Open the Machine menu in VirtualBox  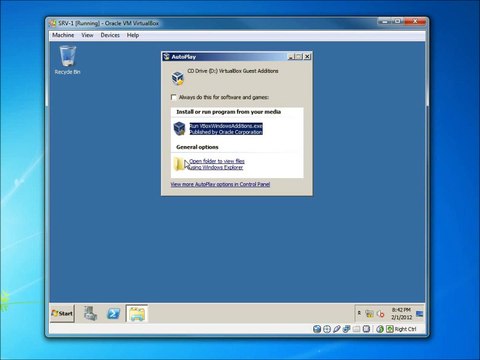[x=63, y=35]
